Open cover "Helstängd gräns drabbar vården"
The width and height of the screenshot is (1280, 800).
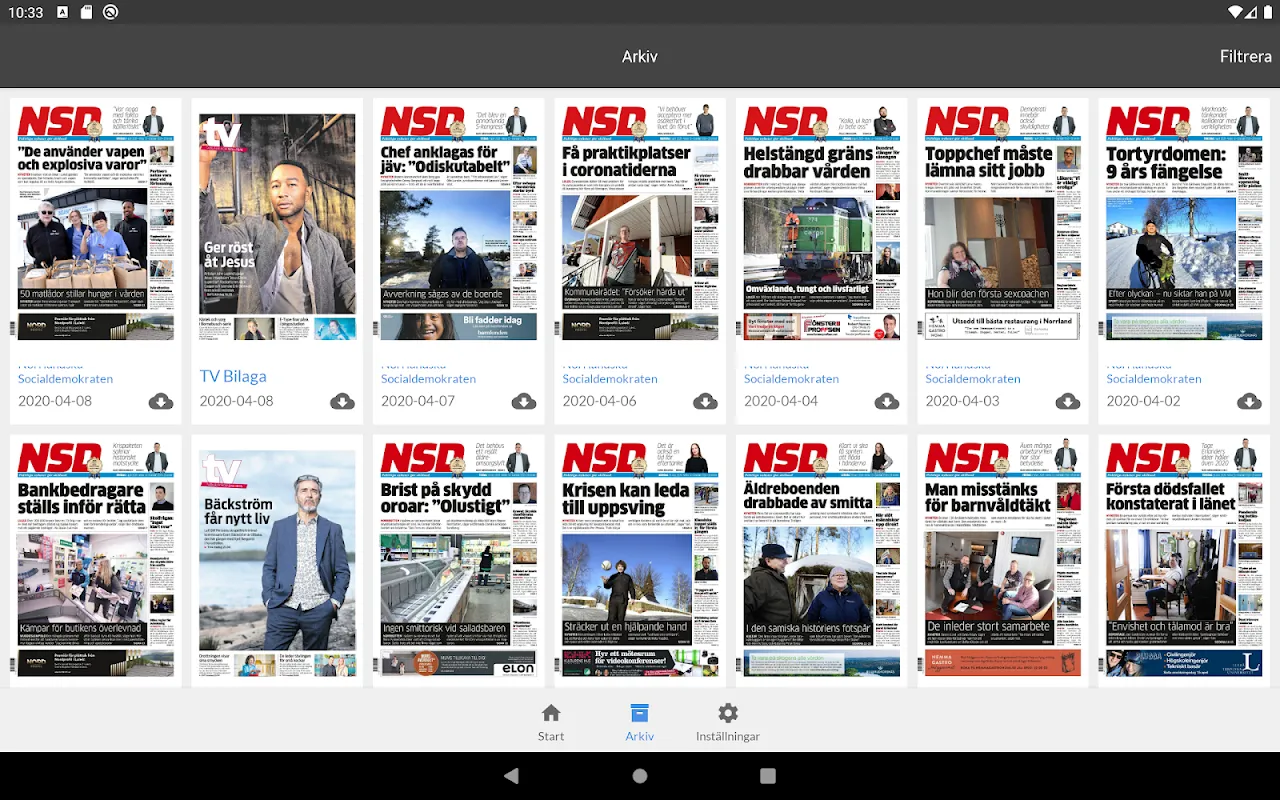click(822, 223)
